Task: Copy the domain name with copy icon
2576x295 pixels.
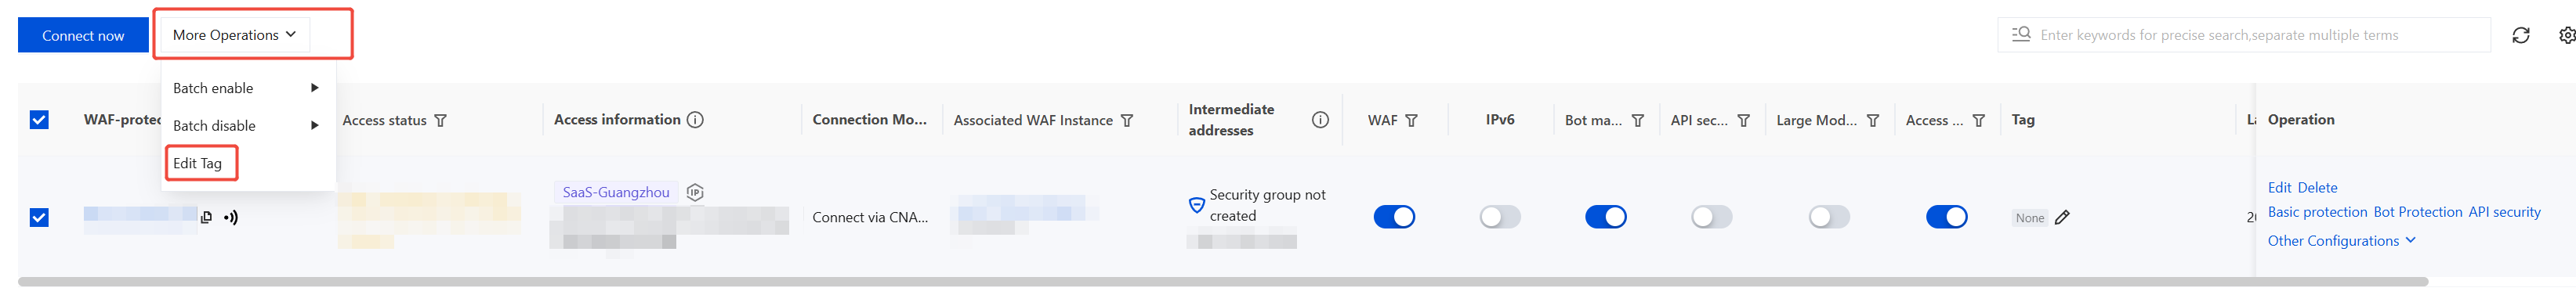Action: pyautogui.click(x=206, y=217)
